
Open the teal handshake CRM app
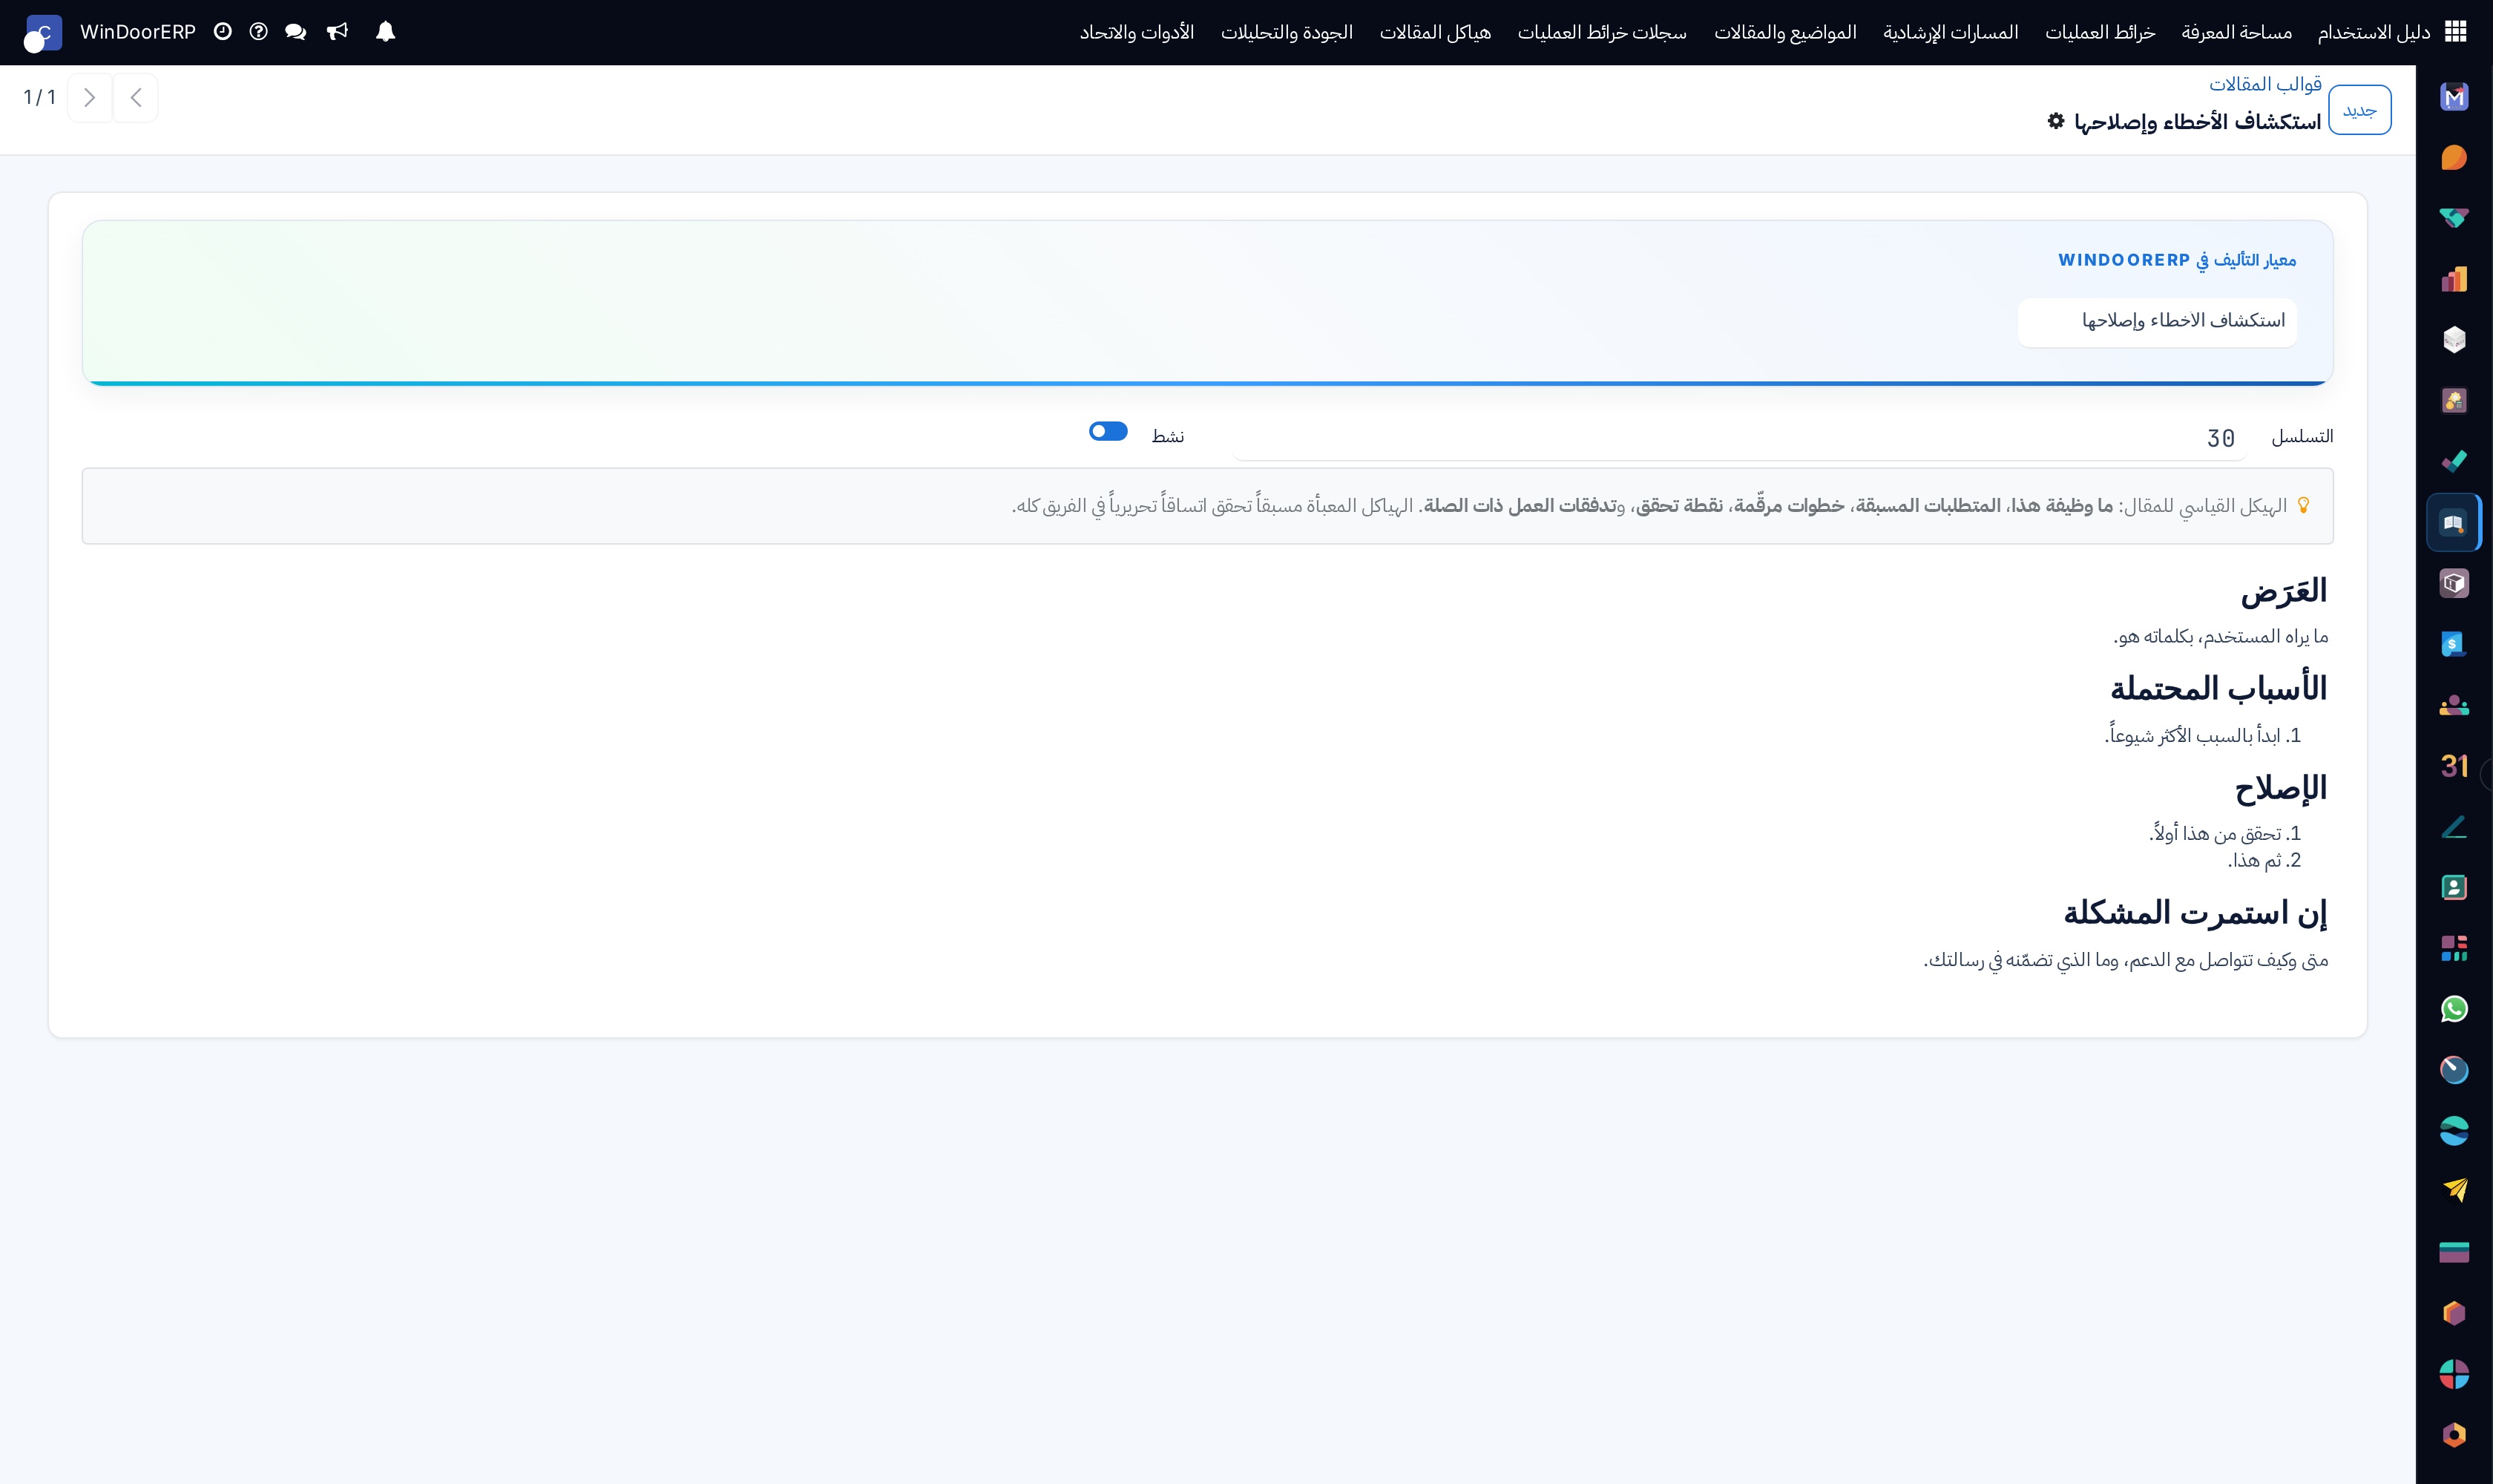2454,219
